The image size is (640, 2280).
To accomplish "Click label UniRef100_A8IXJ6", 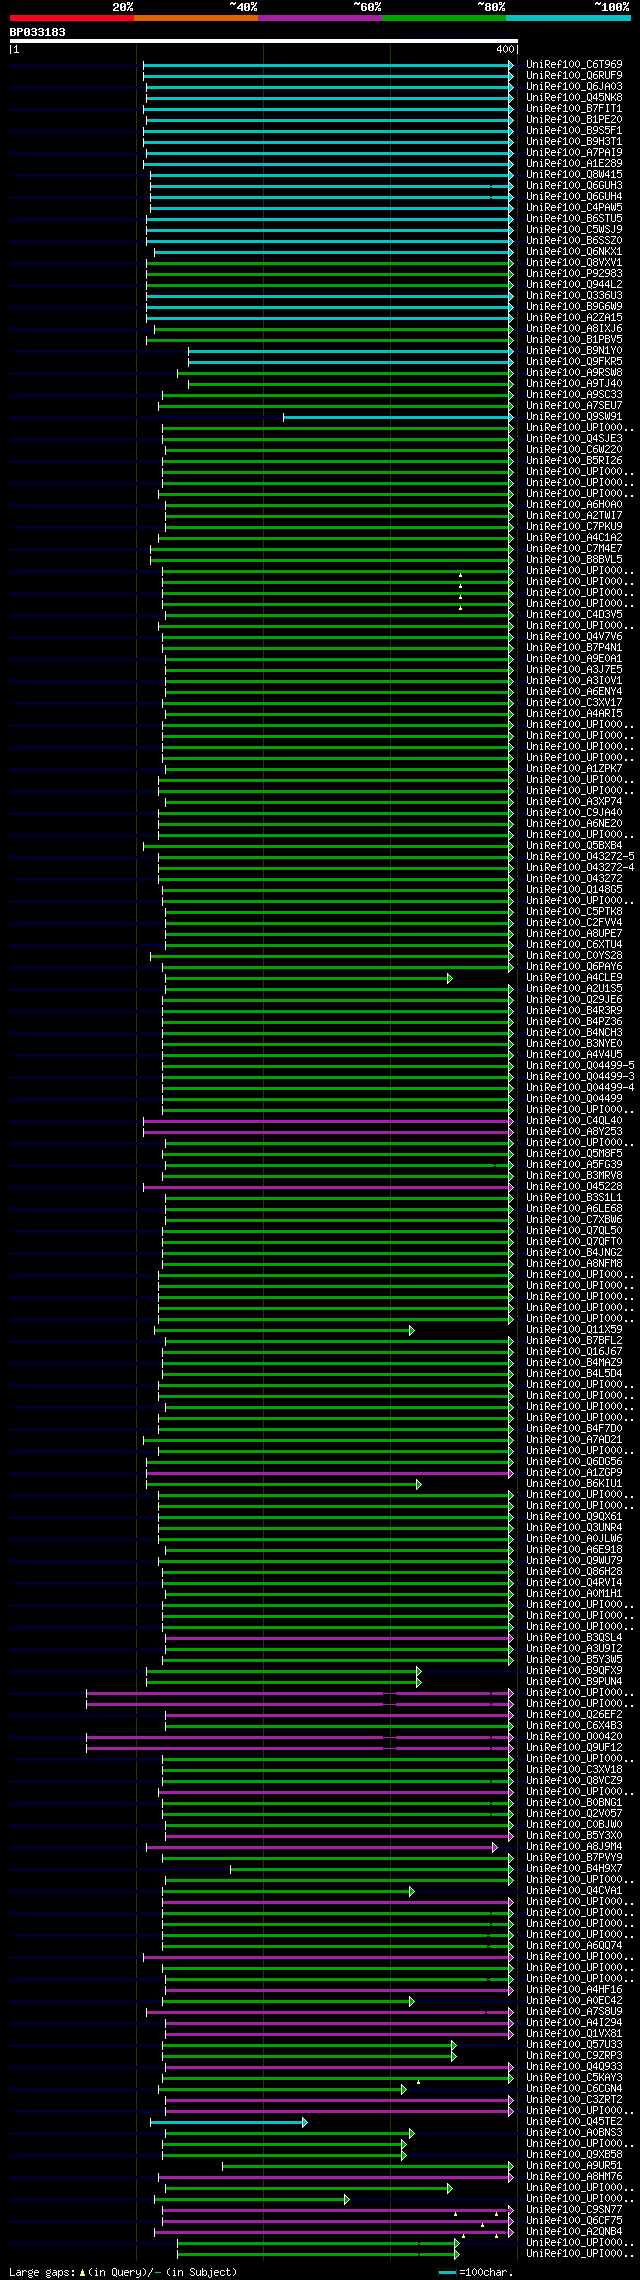I will pyautogui.click(x=574, y=328).
